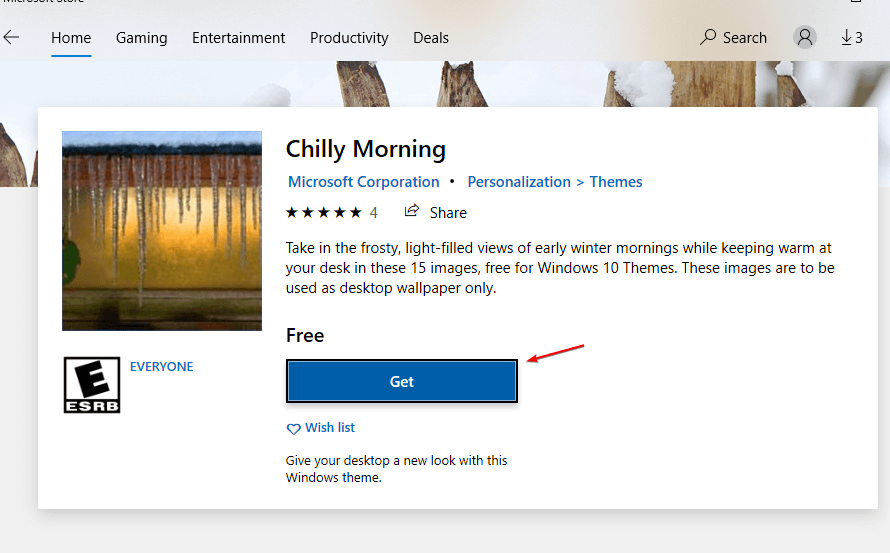This screenshot has width=890, height=553.
Task: Click the rating count 4
Action: pyautogui.click(x=373, y=212)
